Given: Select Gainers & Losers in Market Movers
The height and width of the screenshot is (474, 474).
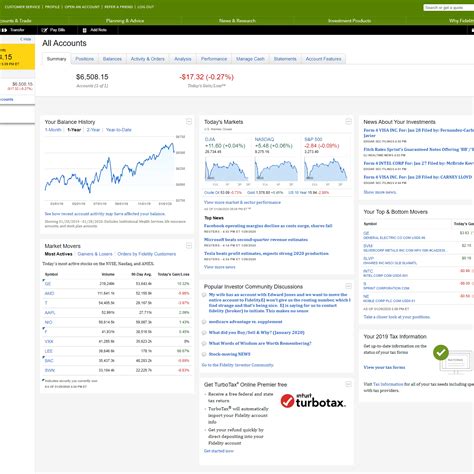Looking at the screenshot, I should pyautogui.click(x=95, y=254).
